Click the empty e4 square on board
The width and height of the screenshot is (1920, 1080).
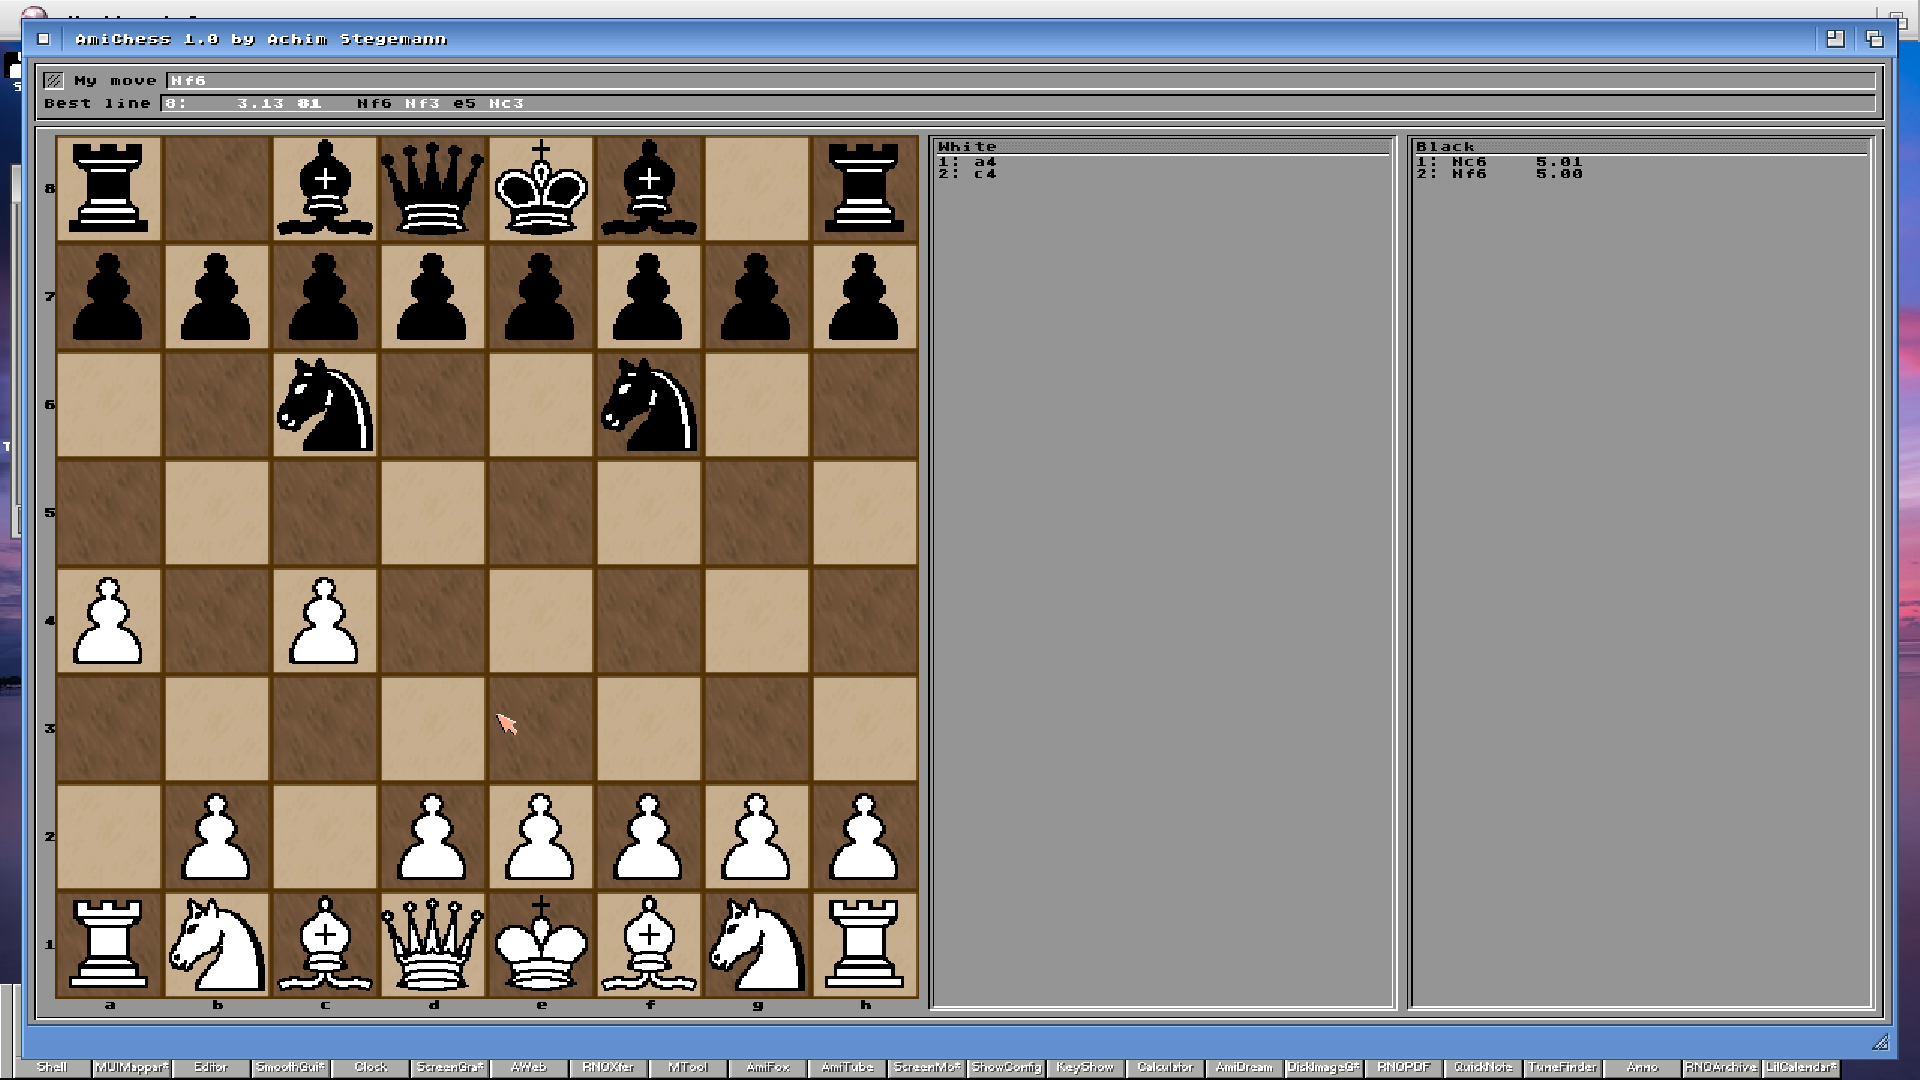click(x=541, y=621)
